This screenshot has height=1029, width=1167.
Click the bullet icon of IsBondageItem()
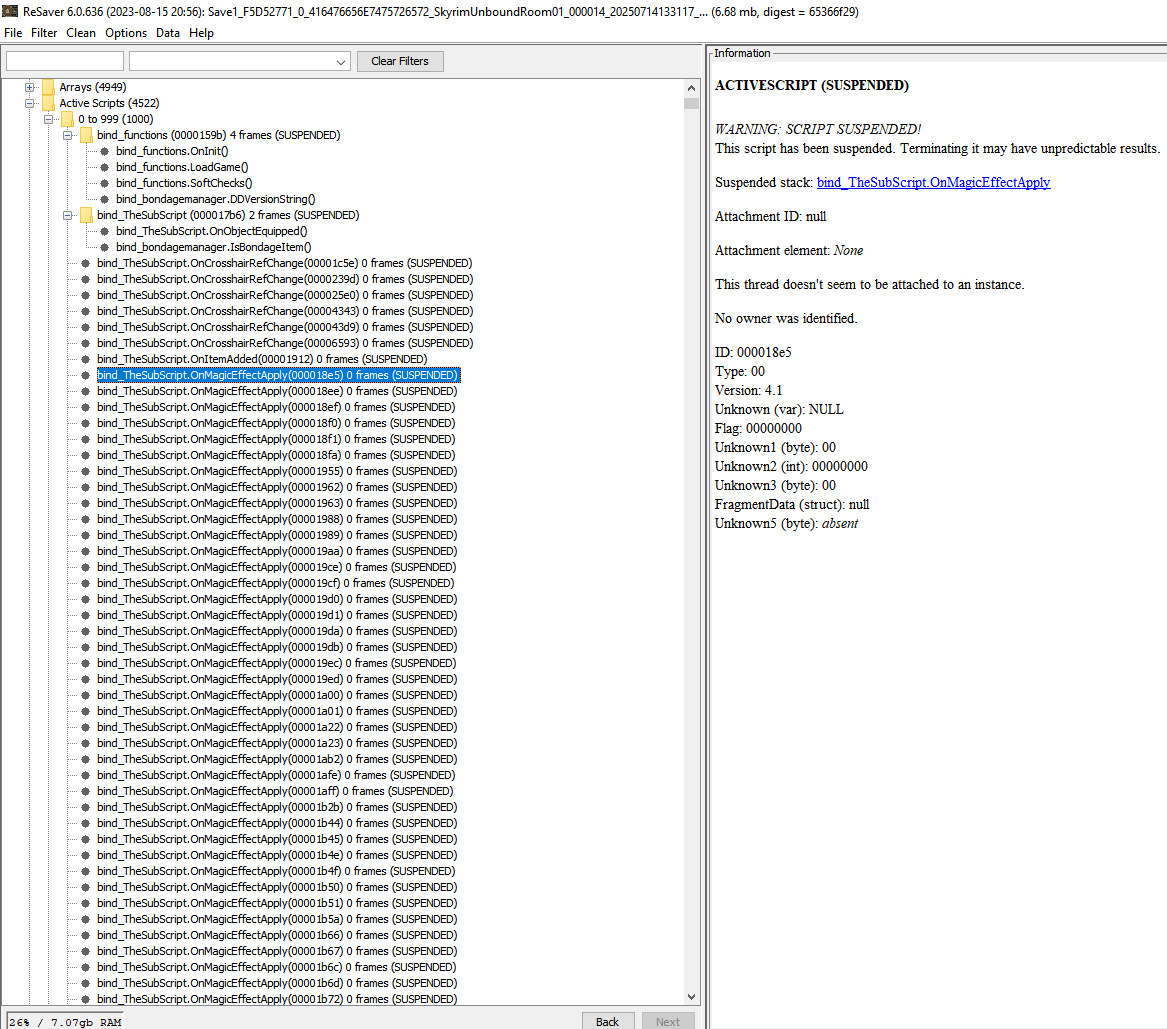(104, 247)
